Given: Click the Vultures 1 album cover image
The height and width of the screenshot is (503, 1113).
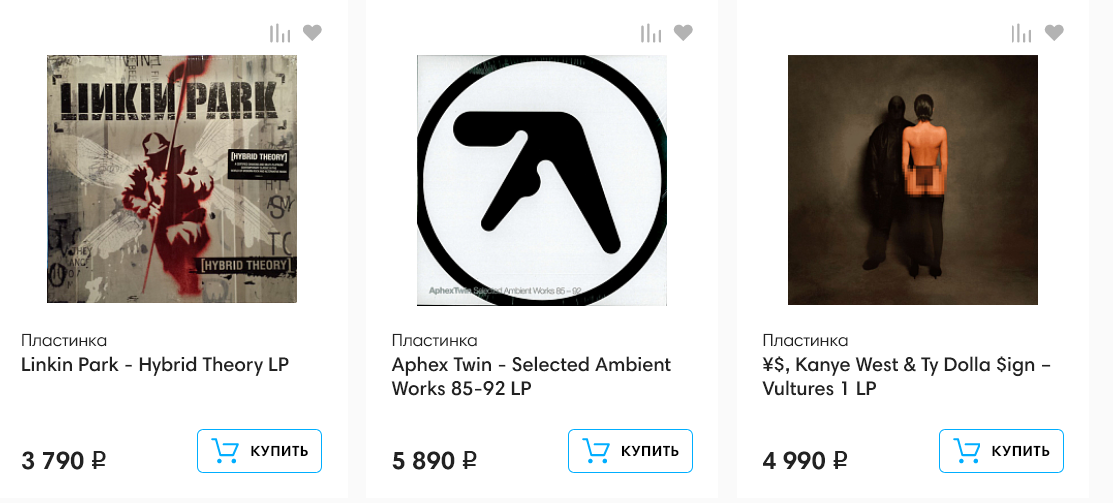Looking at the screenshot, I should (x=913, y=179).
